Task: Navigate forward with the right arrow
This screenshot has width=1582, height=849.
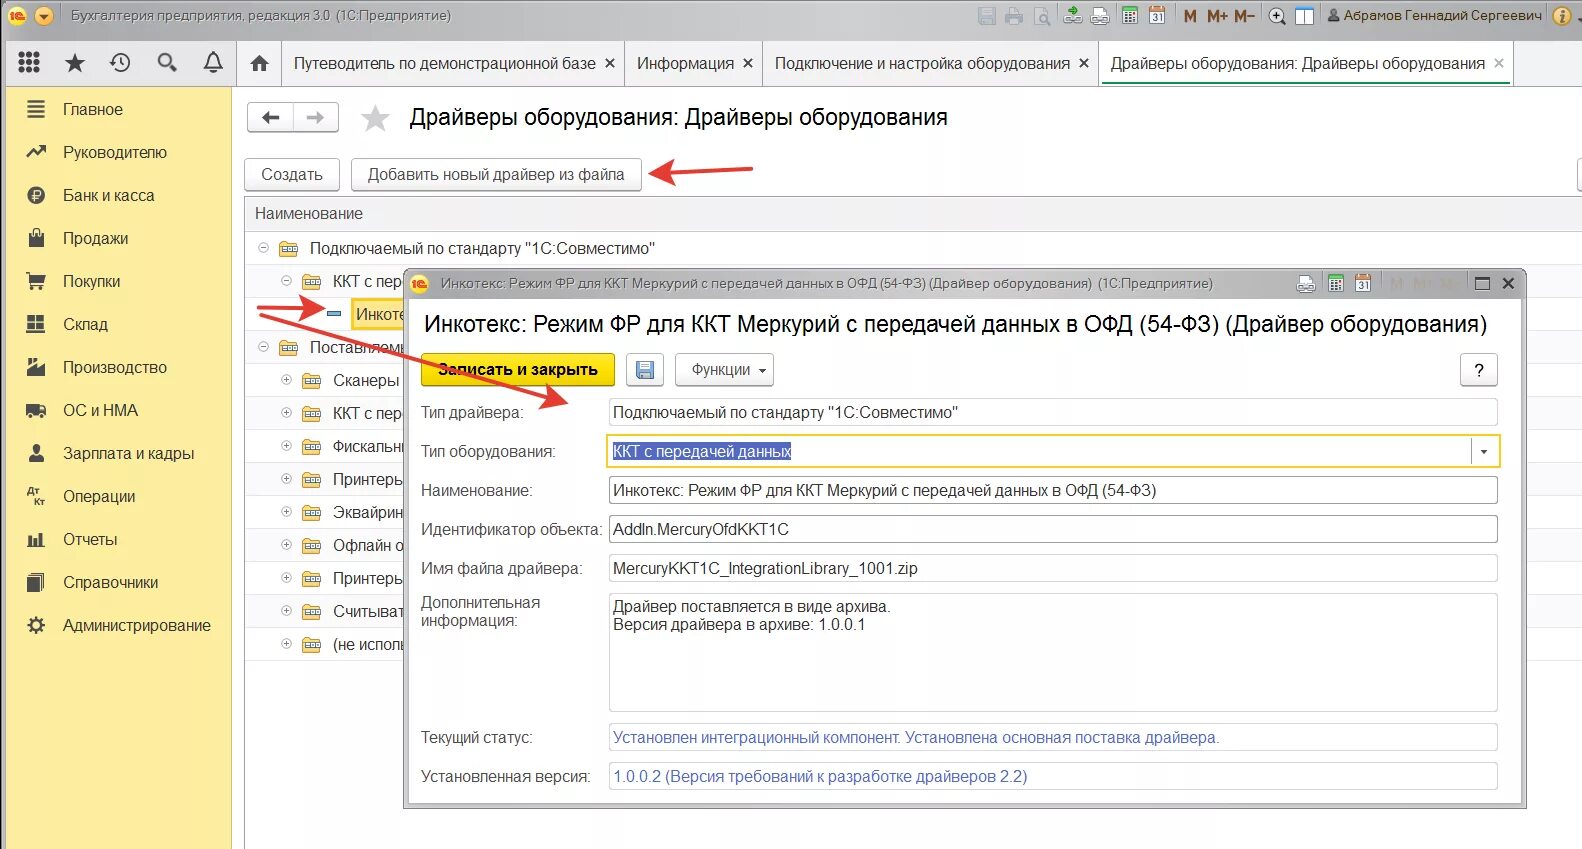Action: click(x=315, y=118)
